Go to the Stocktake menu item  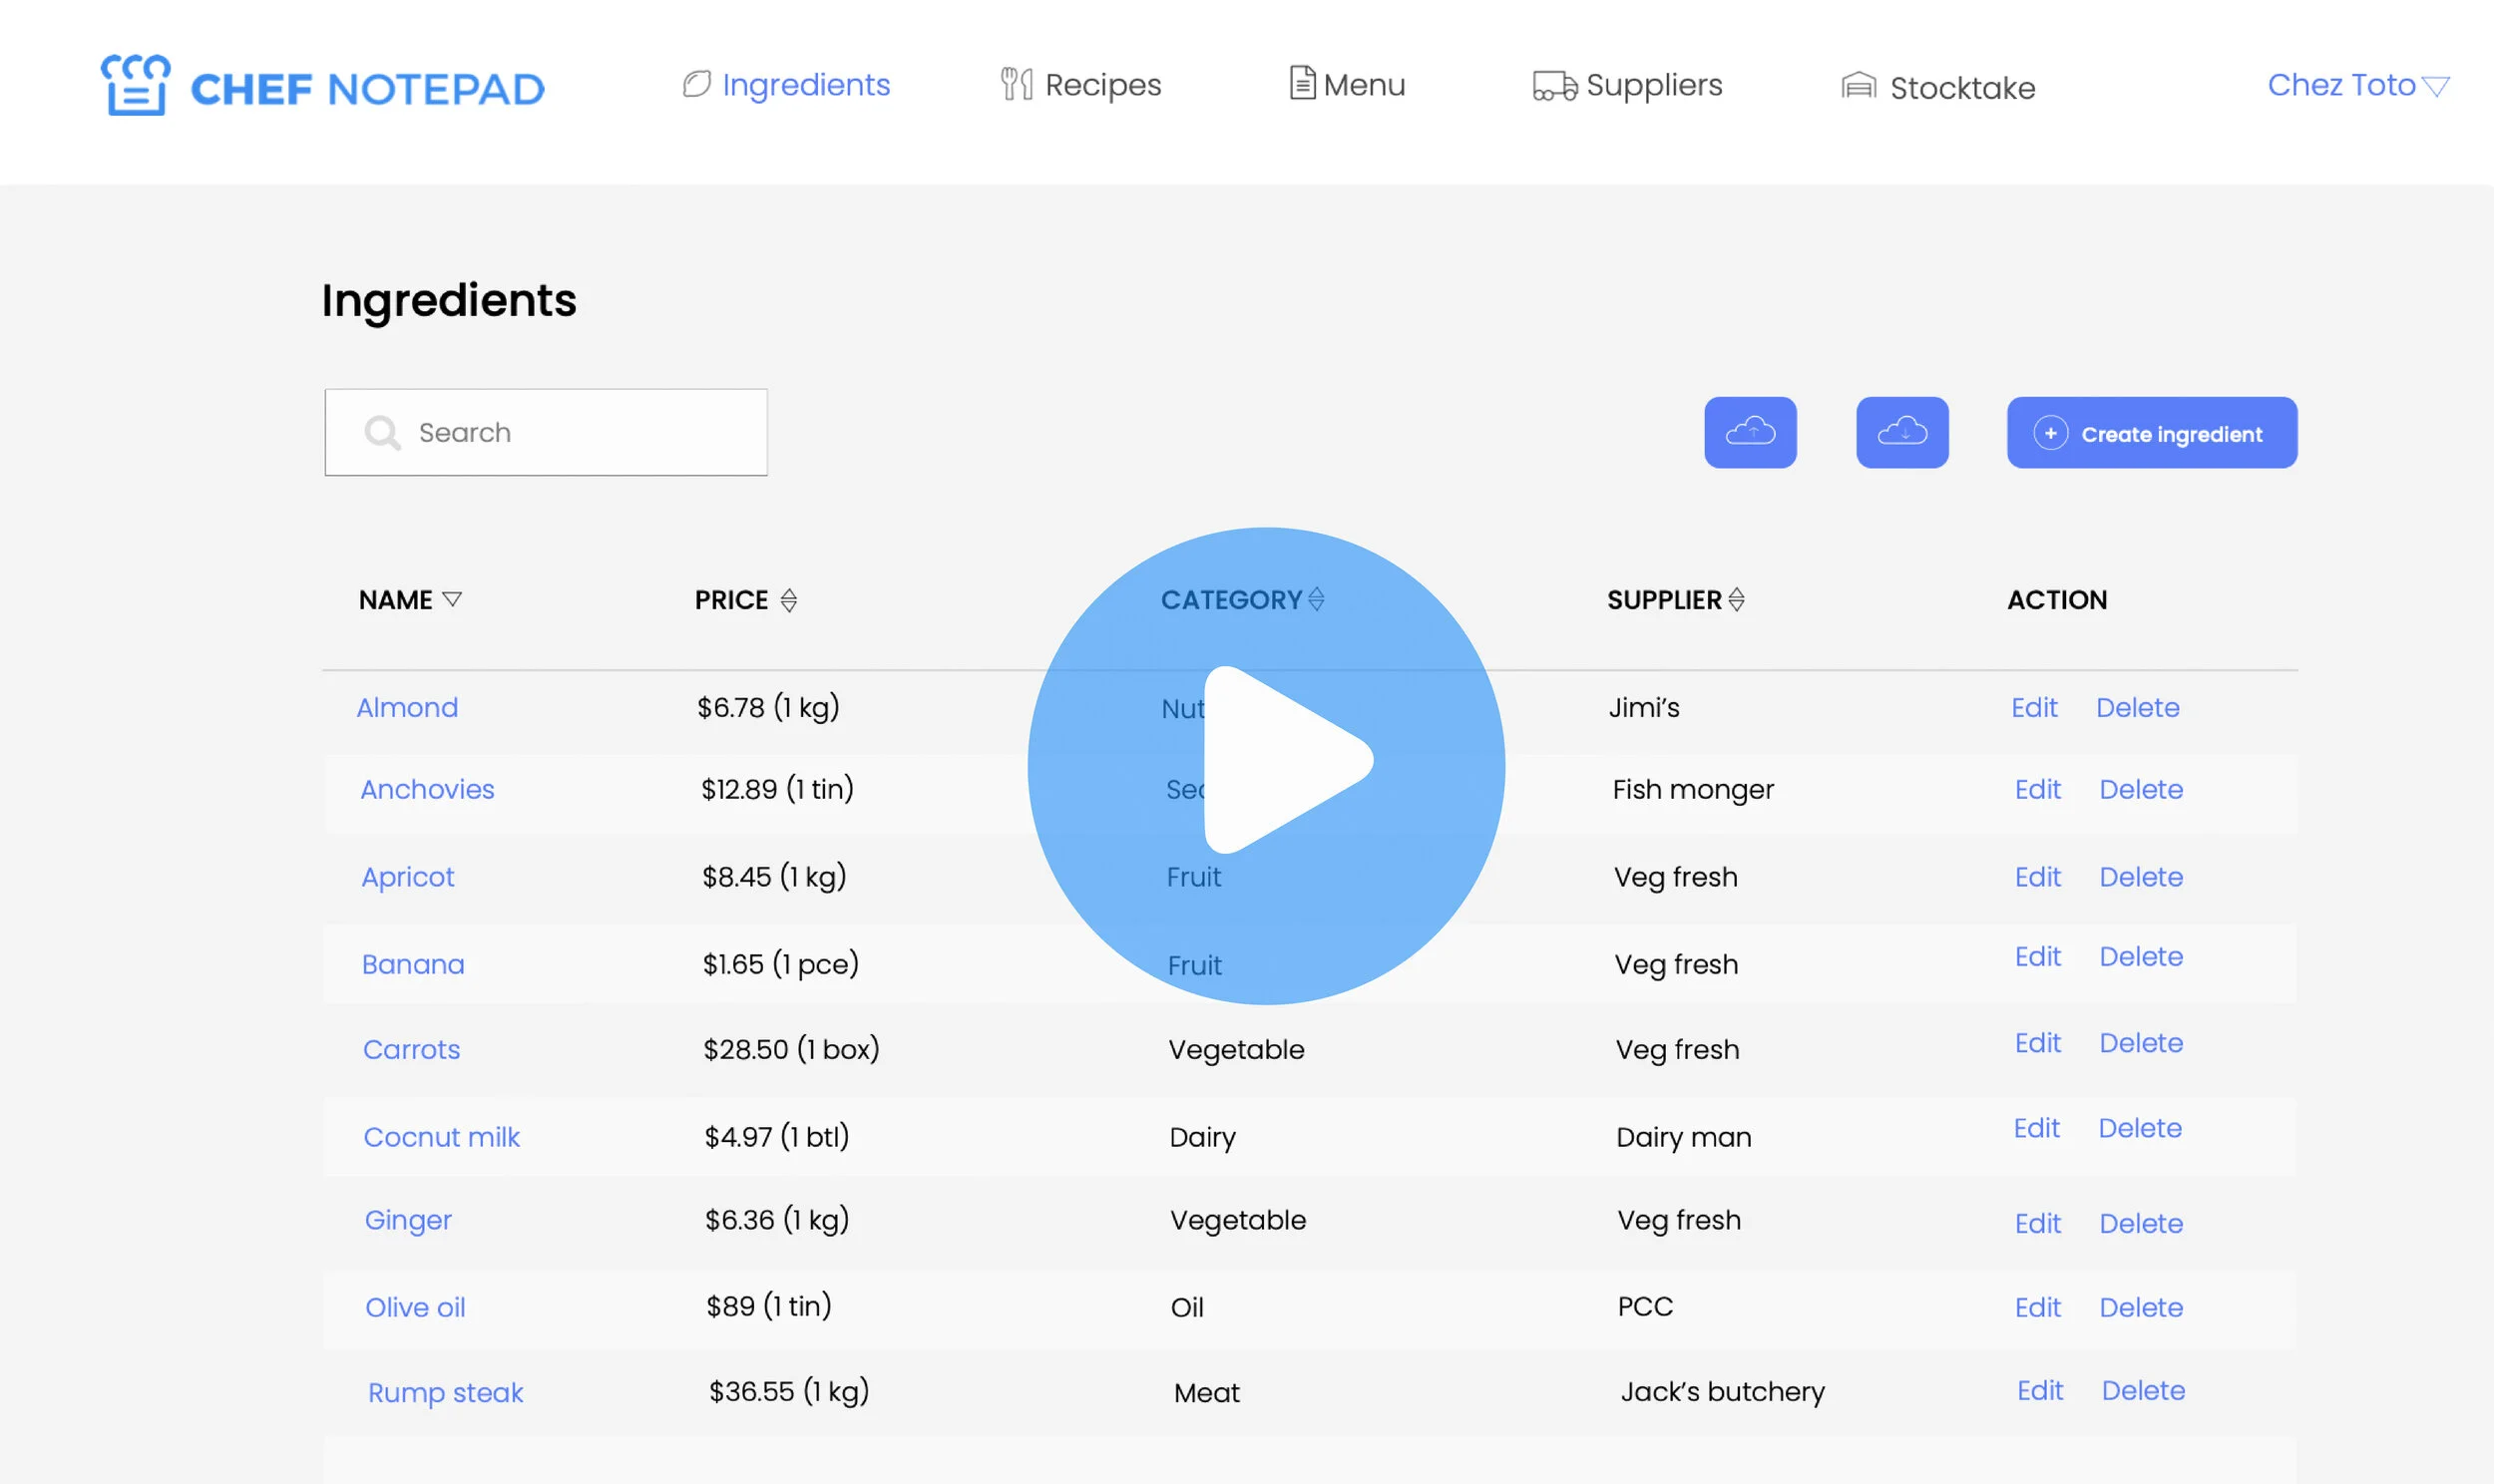(x=1961, y=88)
